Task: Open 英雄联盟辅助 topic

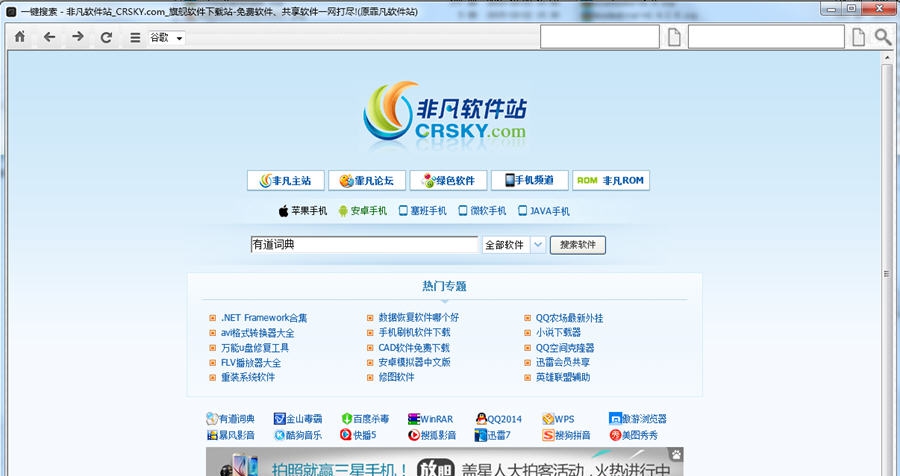Action: pos(563,377)
